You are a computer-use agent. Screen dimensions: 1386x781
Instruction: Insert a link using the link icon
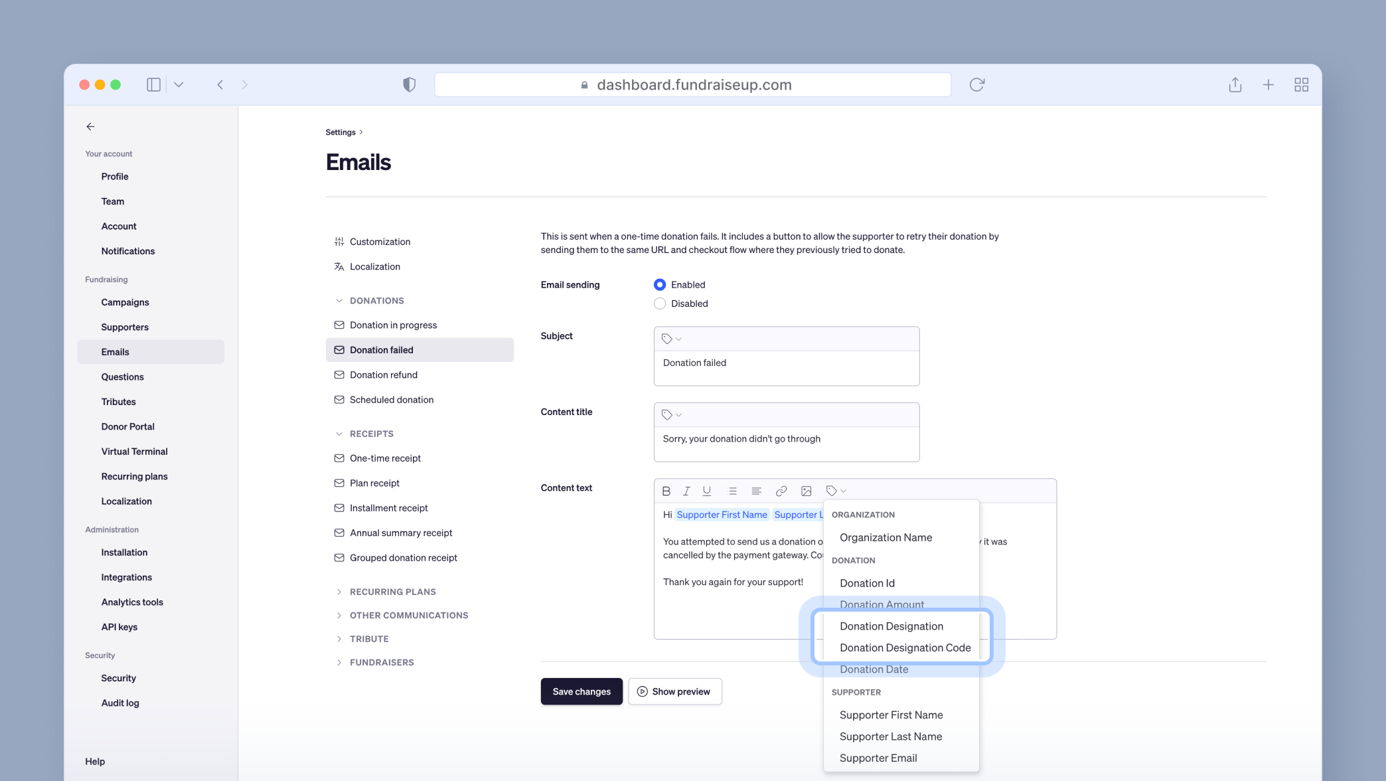click(x=781, y=491)
